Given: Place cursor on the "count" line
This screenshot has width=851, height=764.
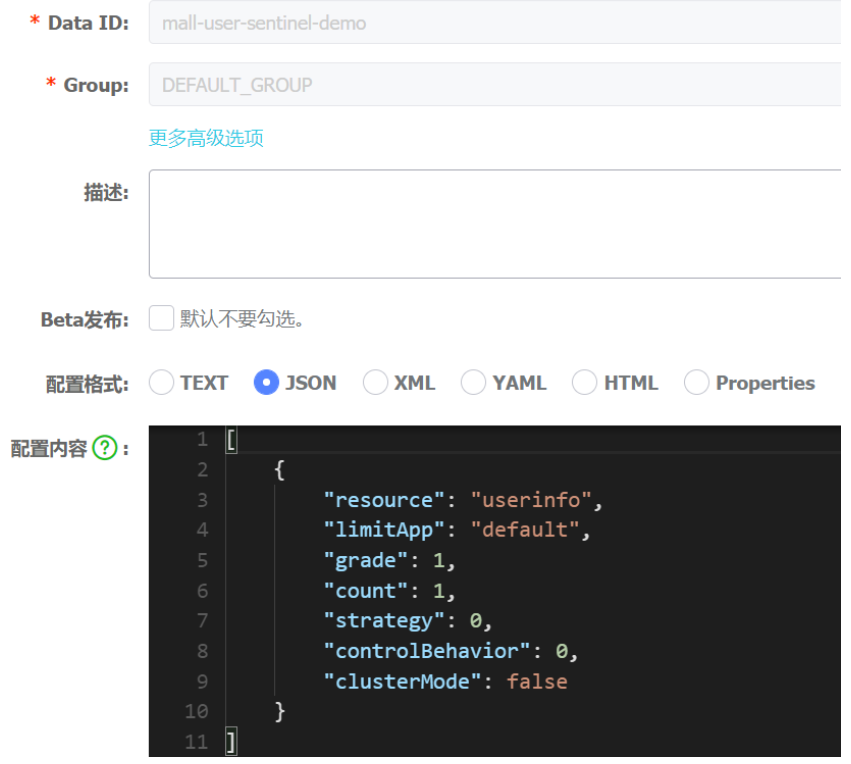Looking at the screenshot, I should click(365, 591).
